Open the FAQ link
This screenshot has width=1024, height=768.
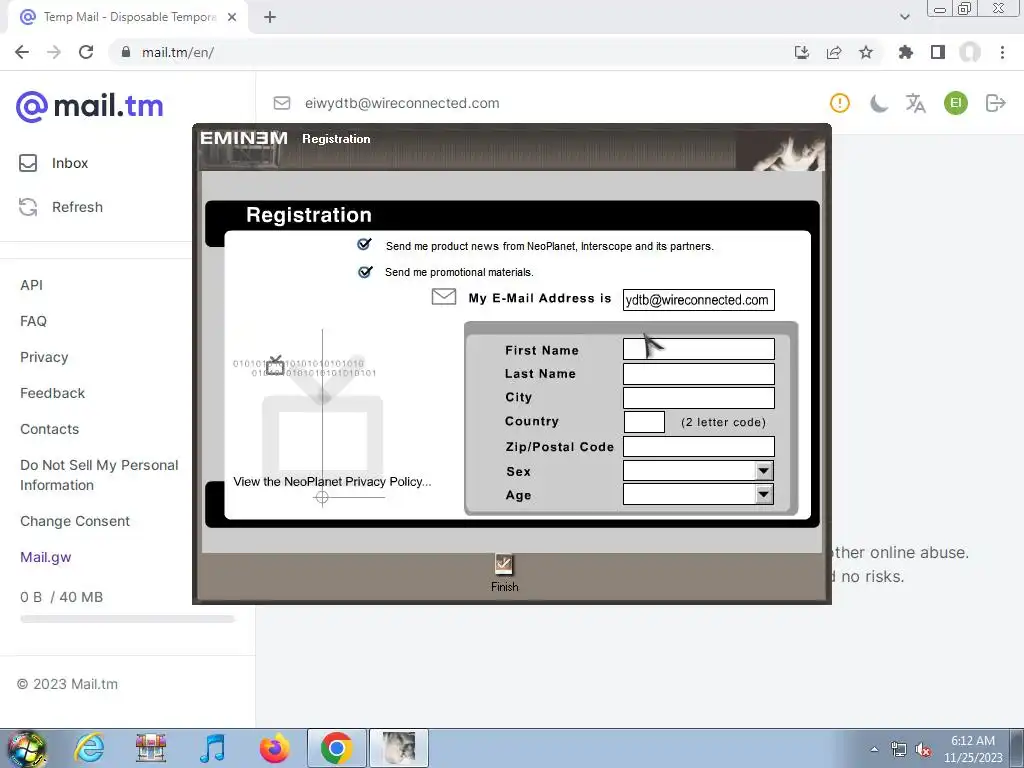33,321
